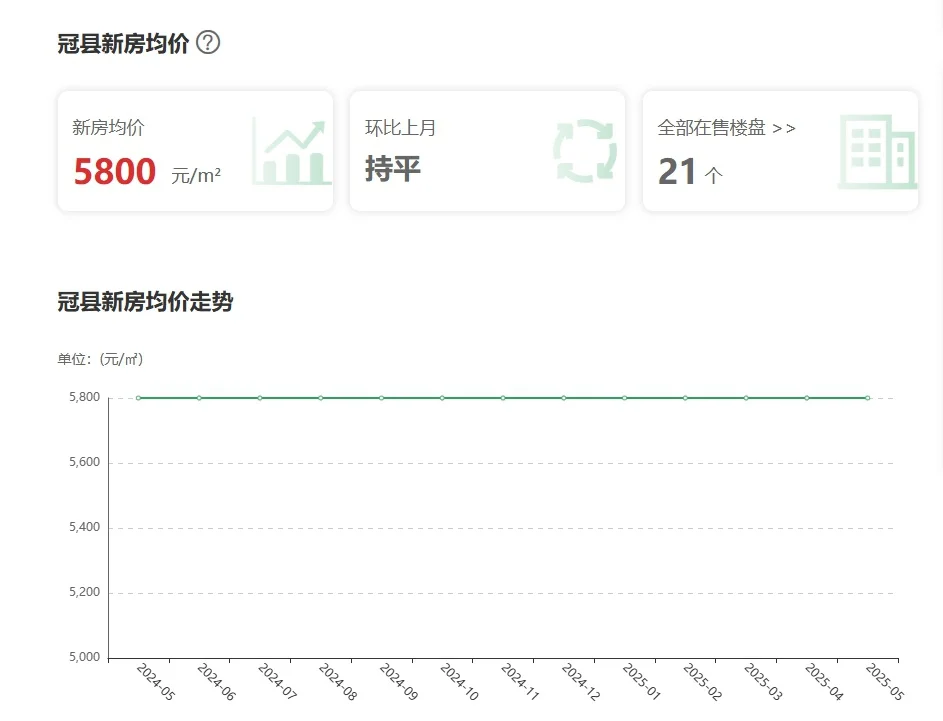Select the last chart data point for 2025-05
Screen dimensions: 943x721
click(868, 398)
